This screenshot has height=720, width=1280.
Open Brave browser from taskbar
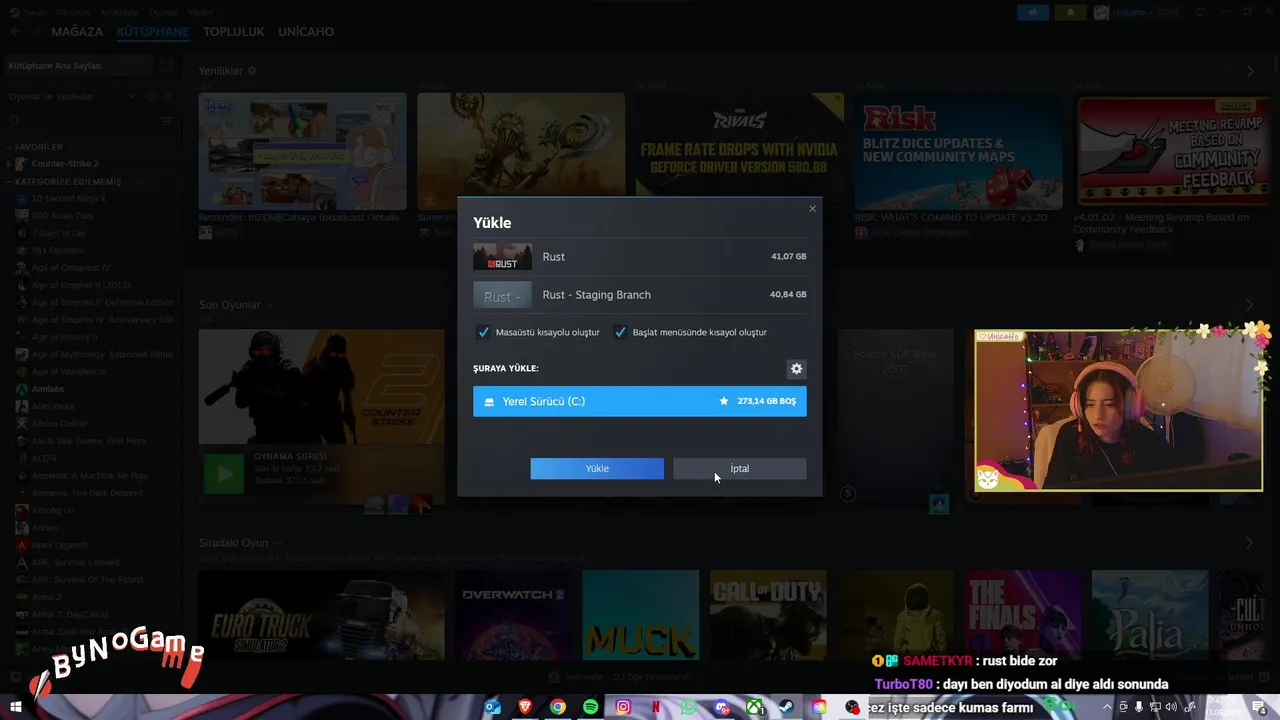click(x=525, y=707)
